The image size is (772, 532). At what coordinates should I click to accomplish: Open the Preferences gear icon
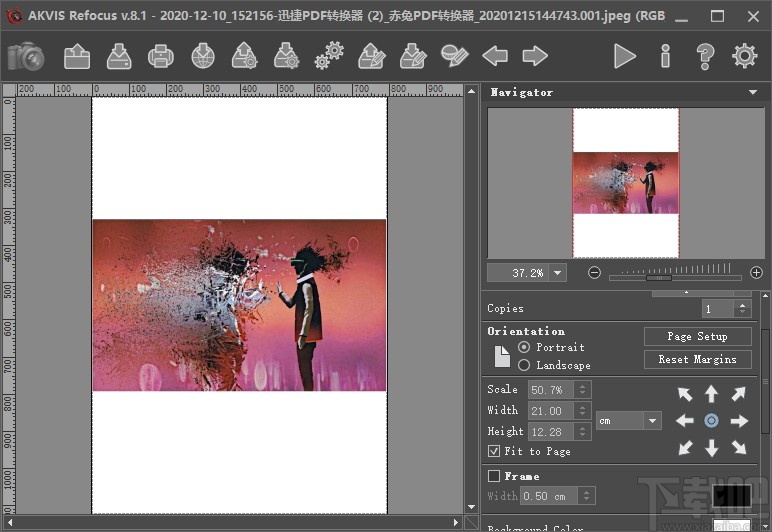(744, 56)
